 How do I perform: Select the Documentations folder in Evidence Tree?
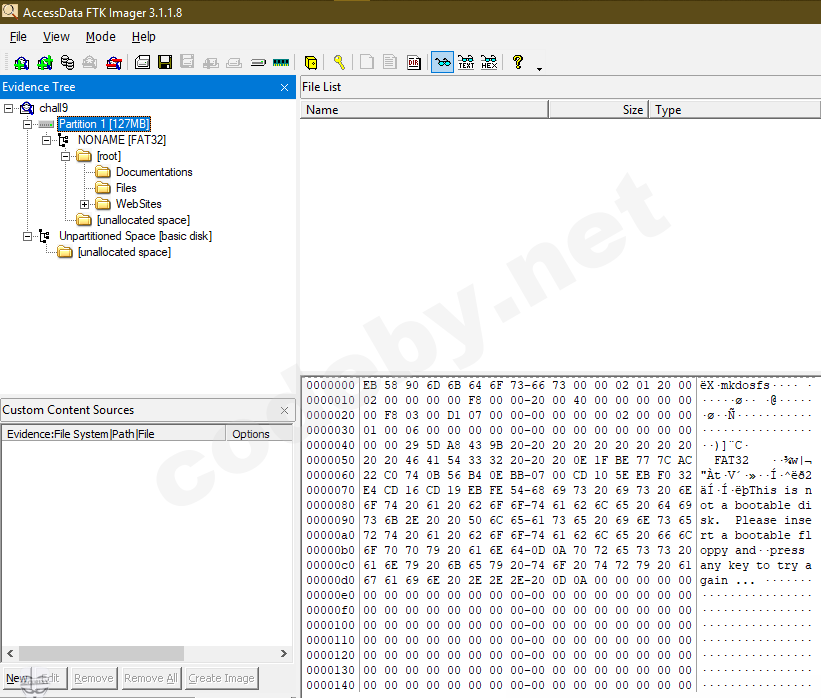153,172
